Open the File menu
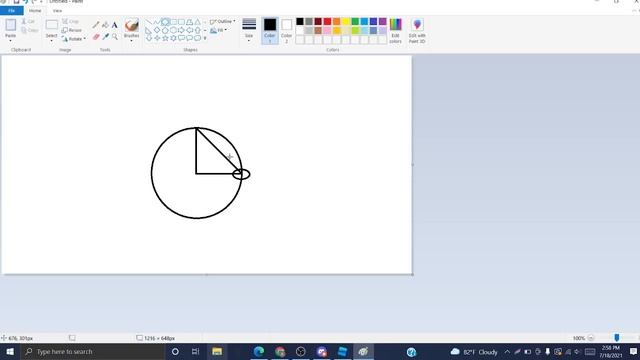The image size is (640, 360). click(x=12, y=11)
